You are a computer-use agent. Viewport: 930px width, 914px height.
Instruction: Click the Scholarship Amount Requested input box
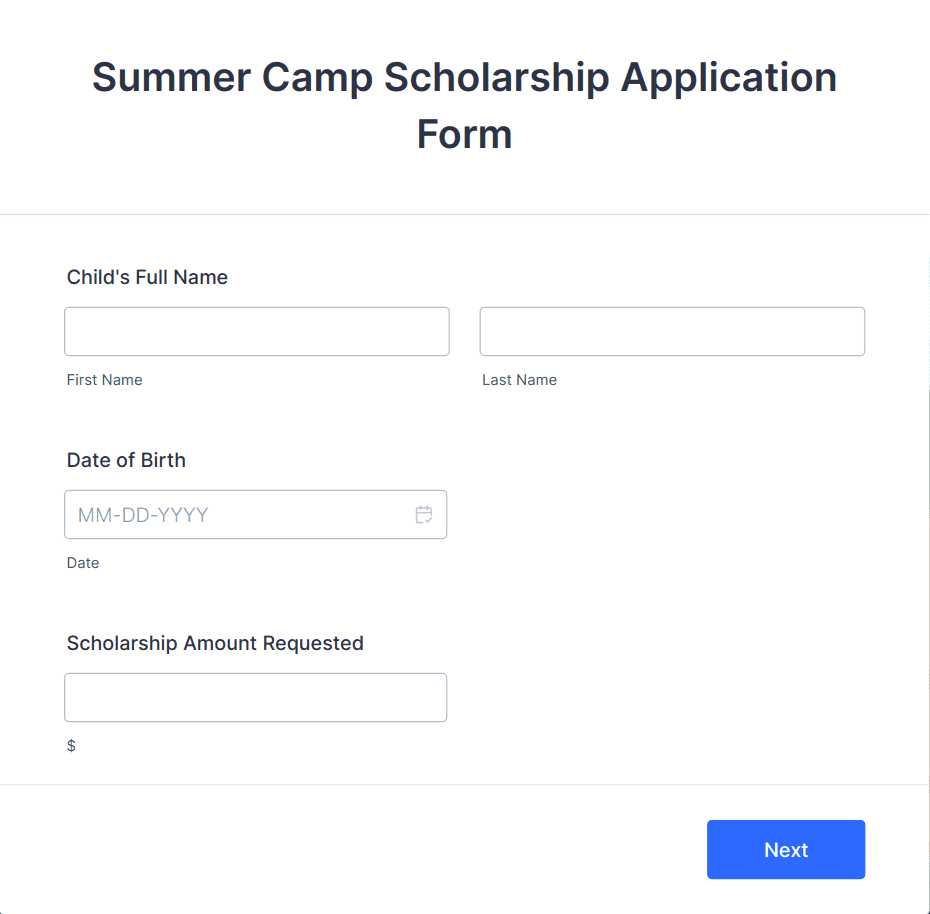pos(255,697)
